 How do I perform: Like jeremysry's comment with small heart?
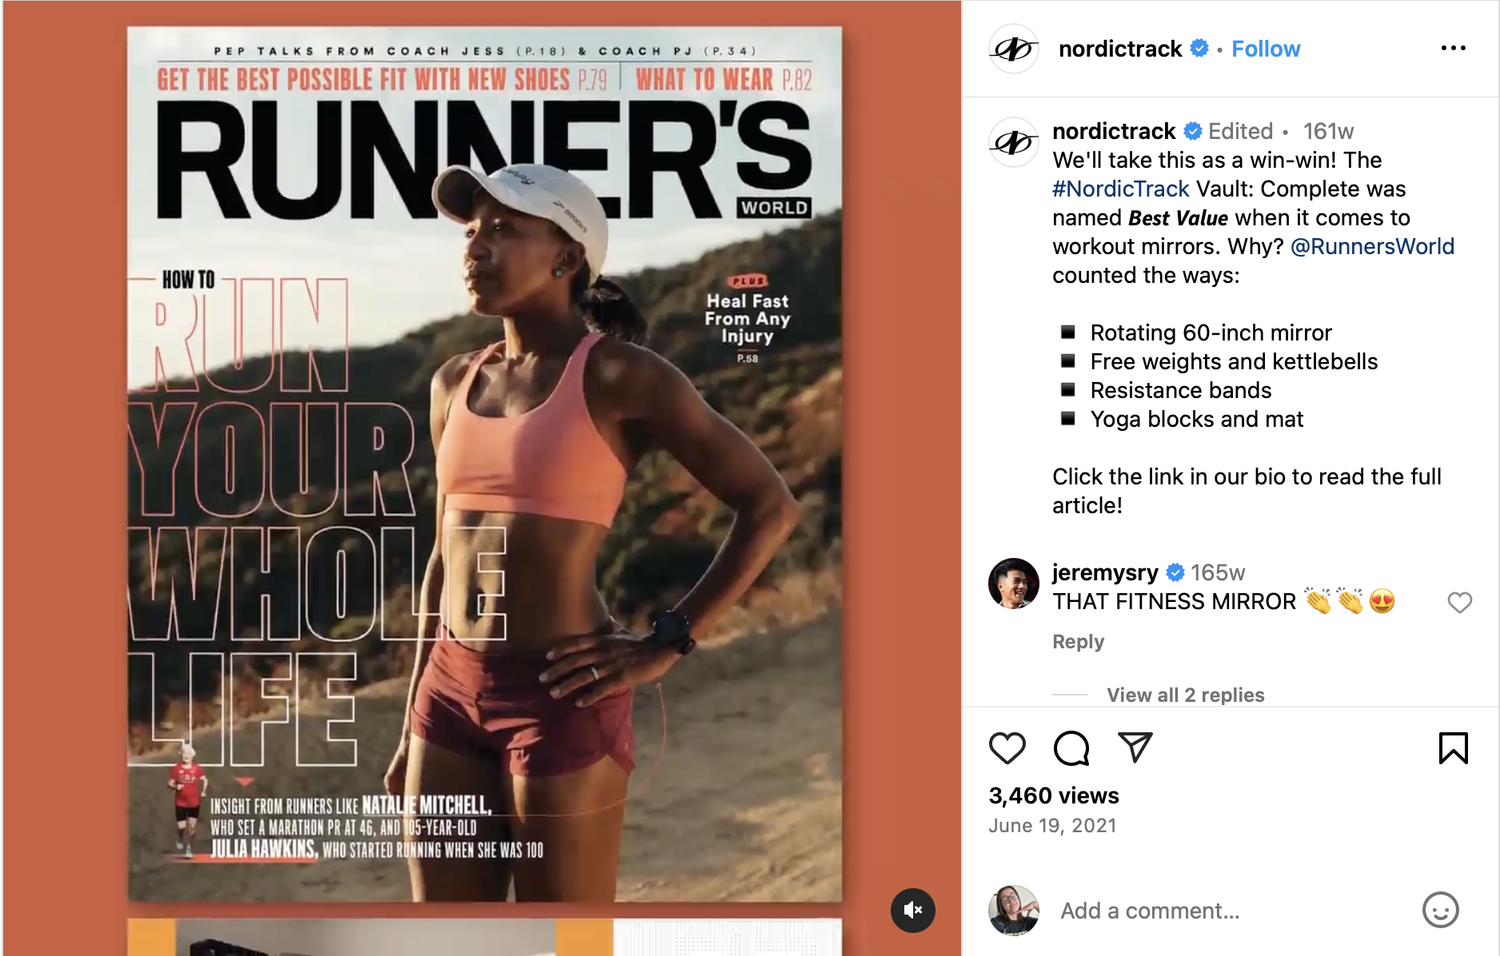coord(1460,602)
